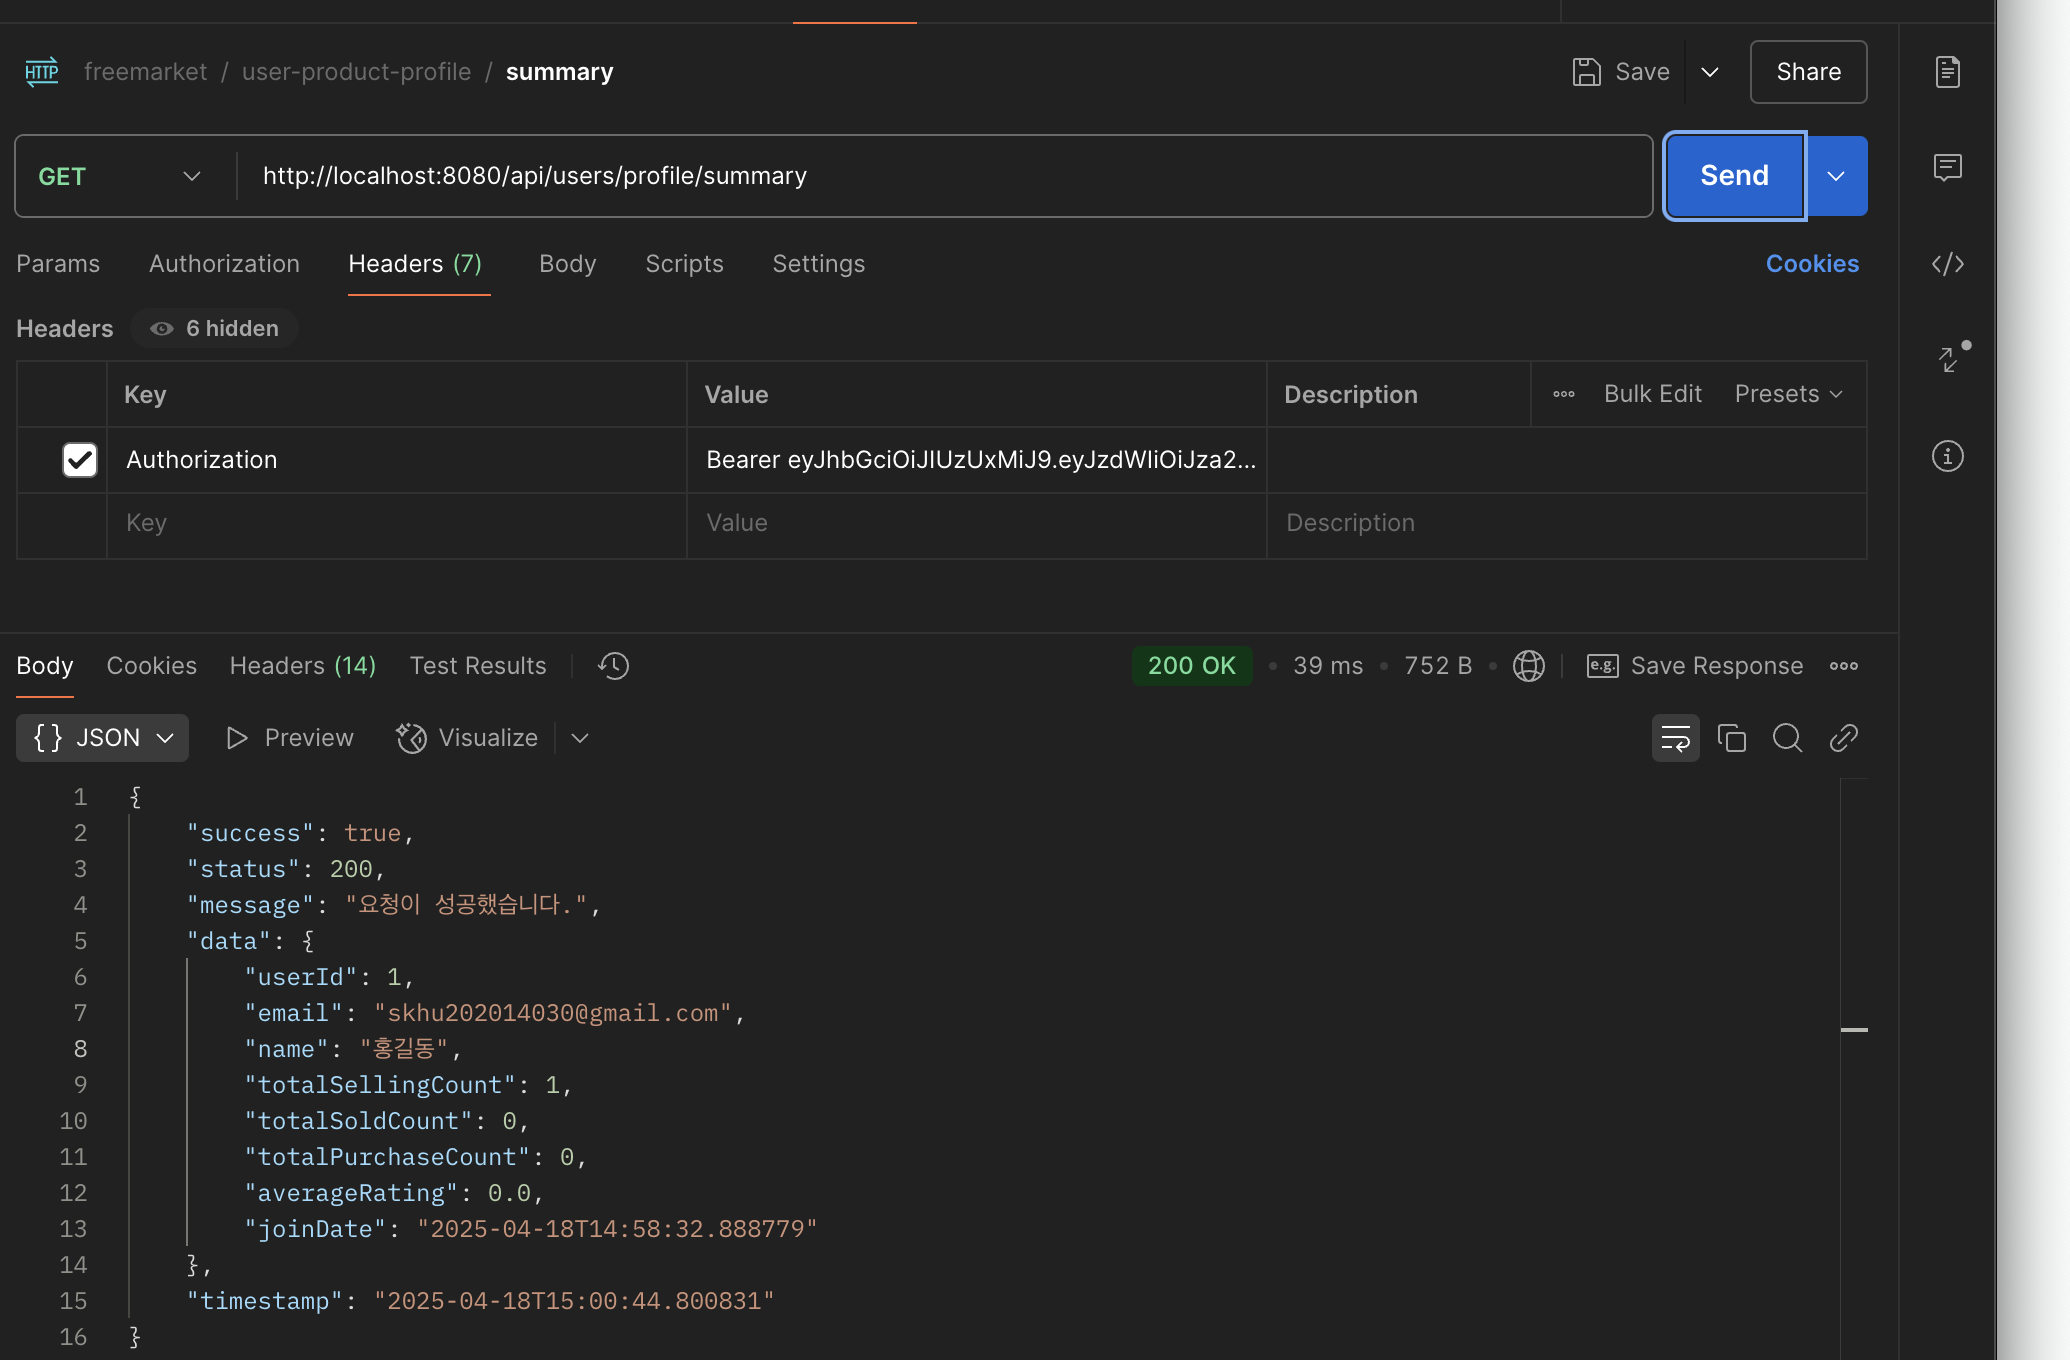The height and width of the screenshot is (1360, 2070).
Task: Open the Cookies link
Action: click(x=1812, y=264)
